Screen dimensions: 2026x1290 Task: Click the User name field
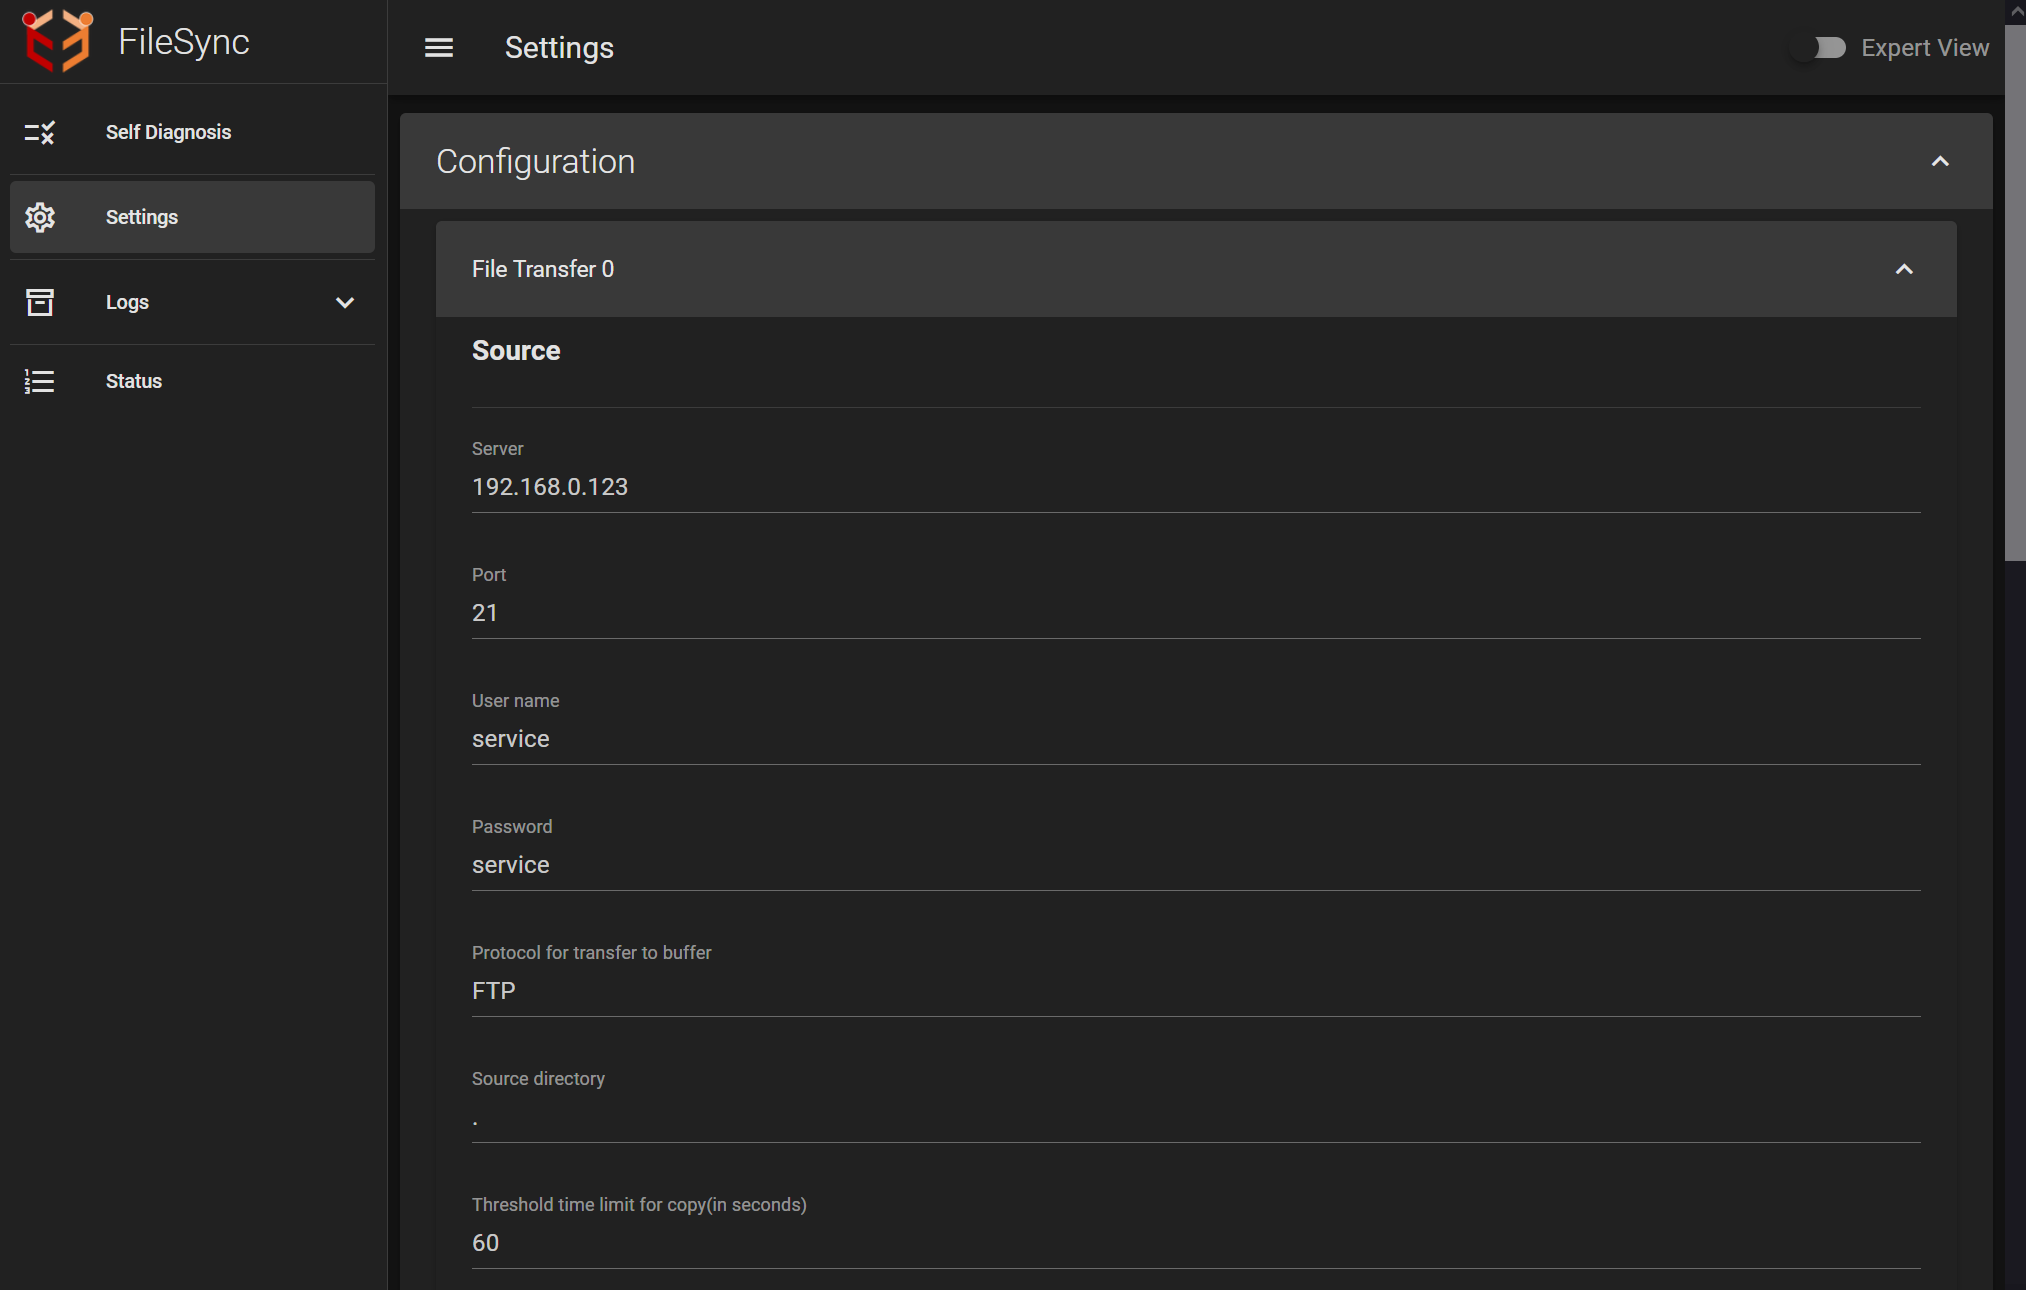(1196, 739)
